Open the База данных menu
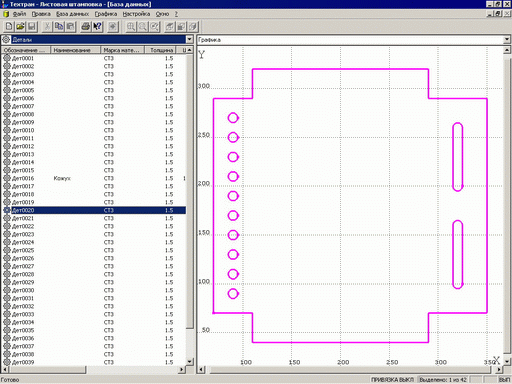This screenshot has width=512, height=384. [72, 14]
